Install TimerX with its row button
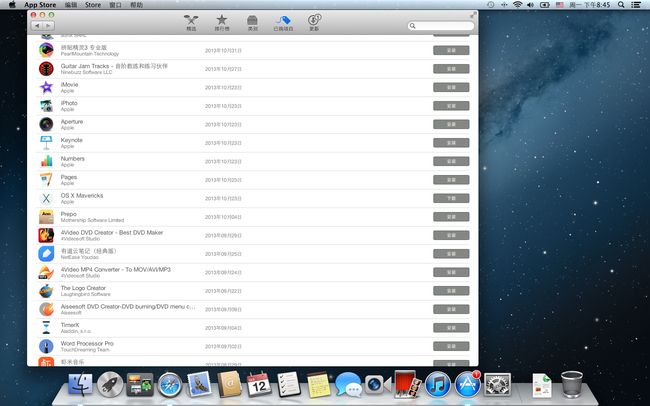The width and height of the screenshot is (650, 406). pos(451,328)
